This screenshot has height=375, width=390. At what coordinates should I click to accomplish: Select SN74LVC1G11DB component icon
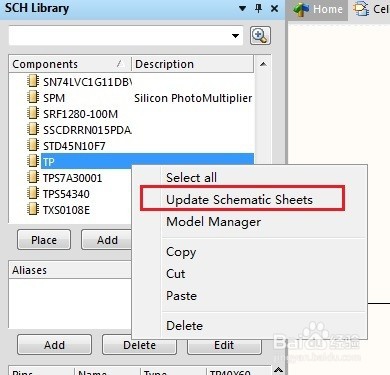click(32, 81)
